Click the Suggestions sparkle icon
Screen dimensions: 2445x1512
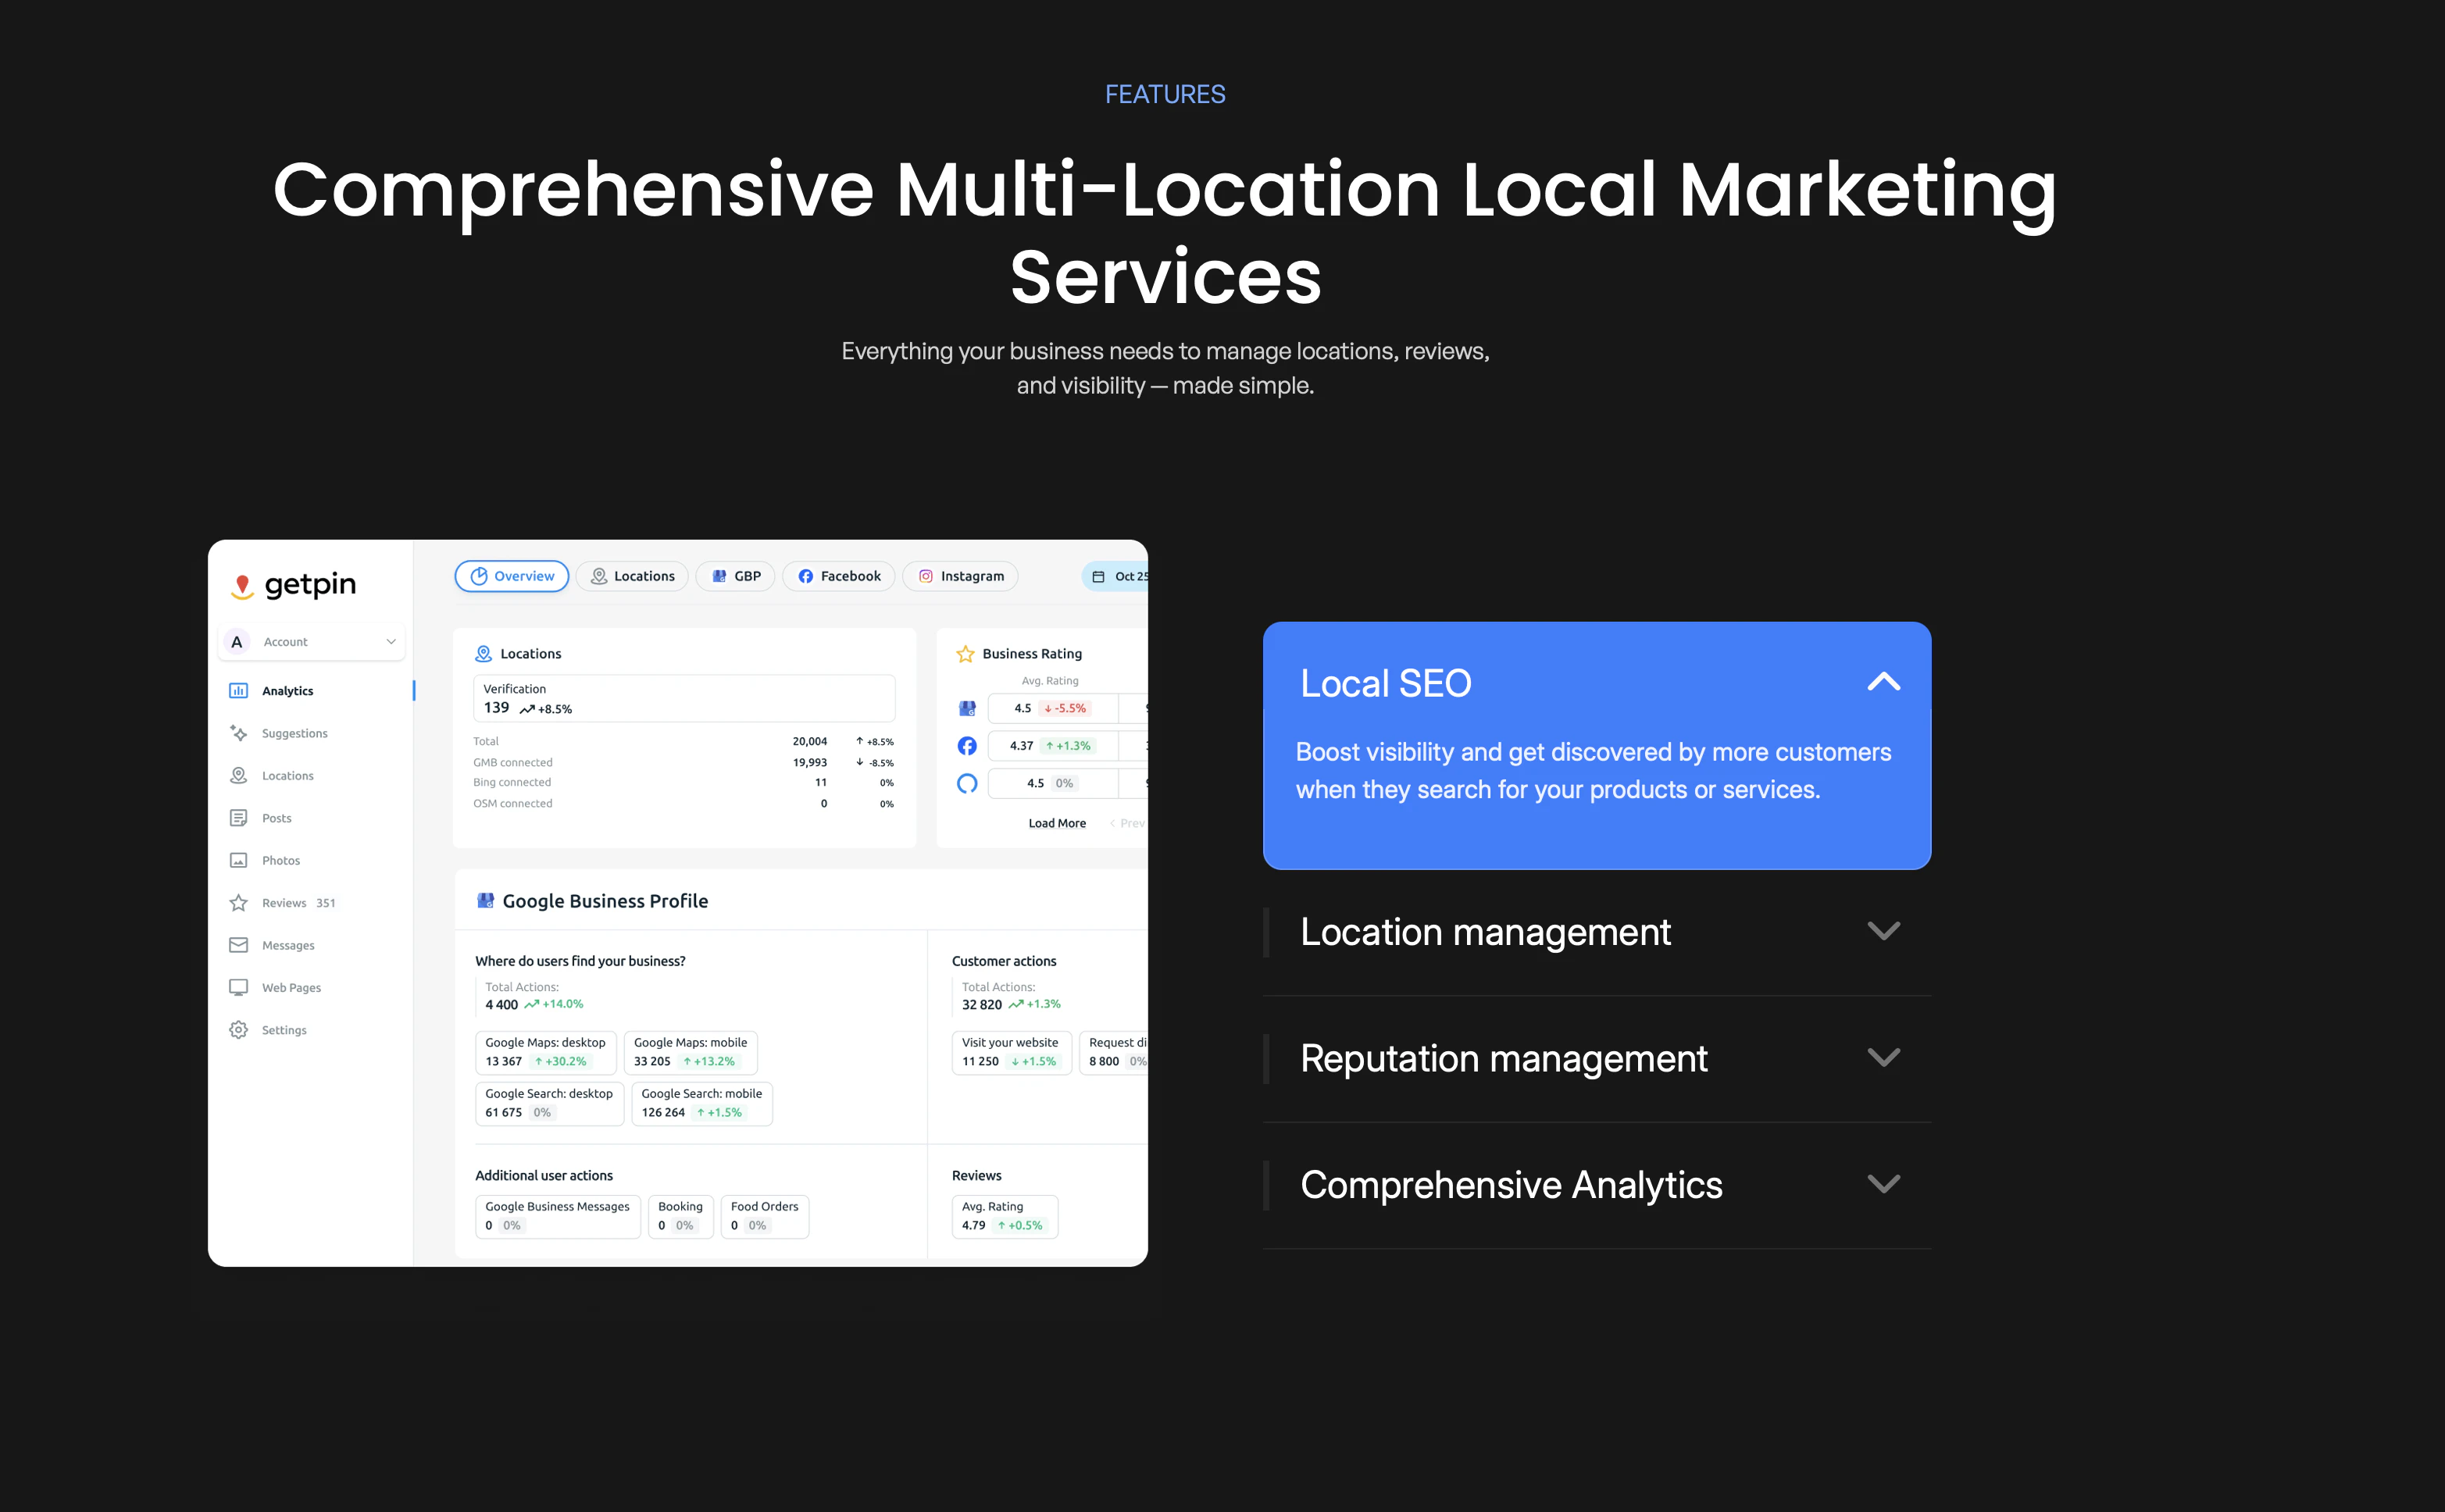click(x=238, y=733)
